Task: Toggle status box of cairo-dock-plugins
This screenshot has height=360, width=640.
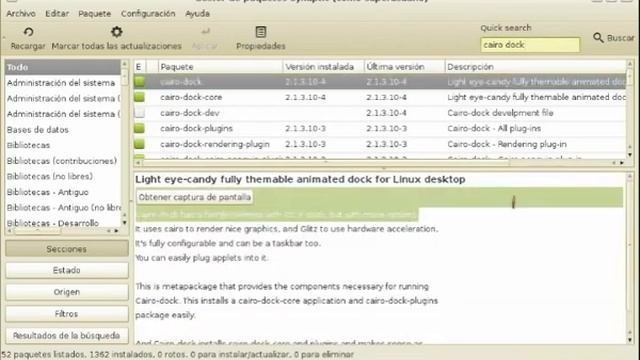Action: pos(139,128)
